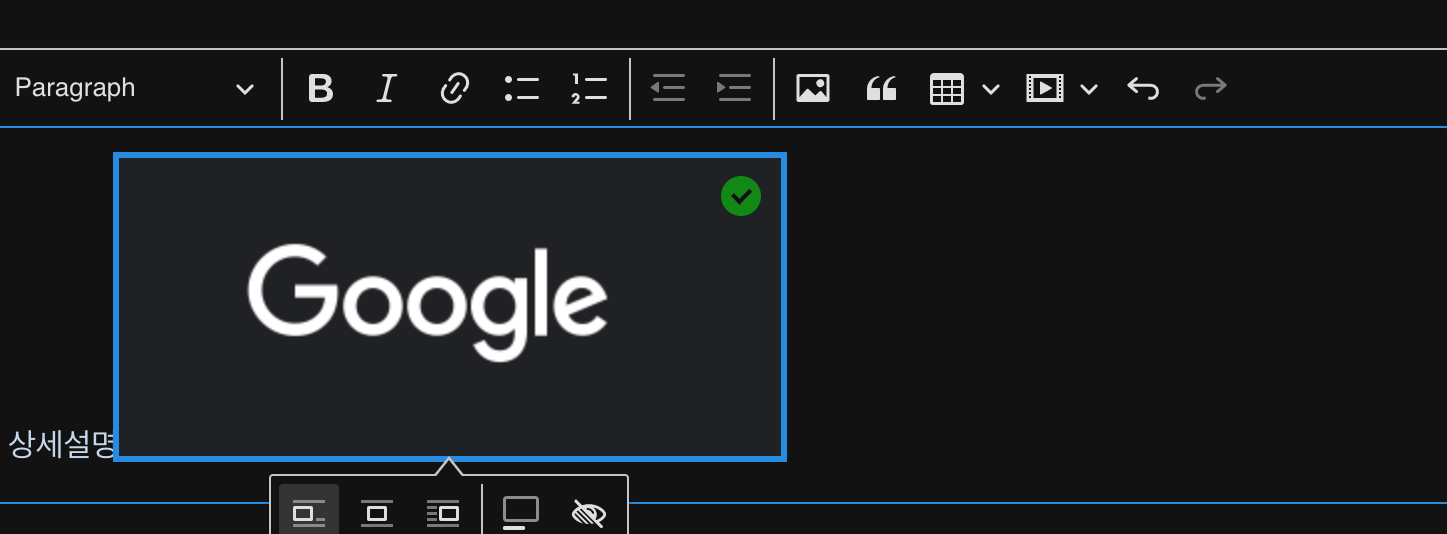Decrease the indent
Screen dimensions: 1447x534
(x=668, y=88)
